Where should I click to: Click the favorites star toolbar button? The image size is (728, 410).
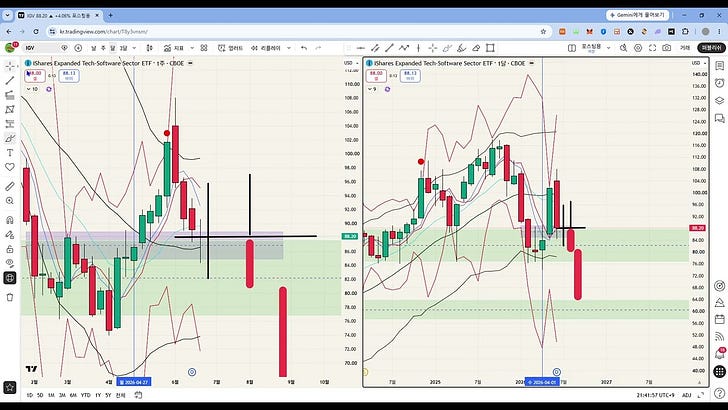click(10, 387)
